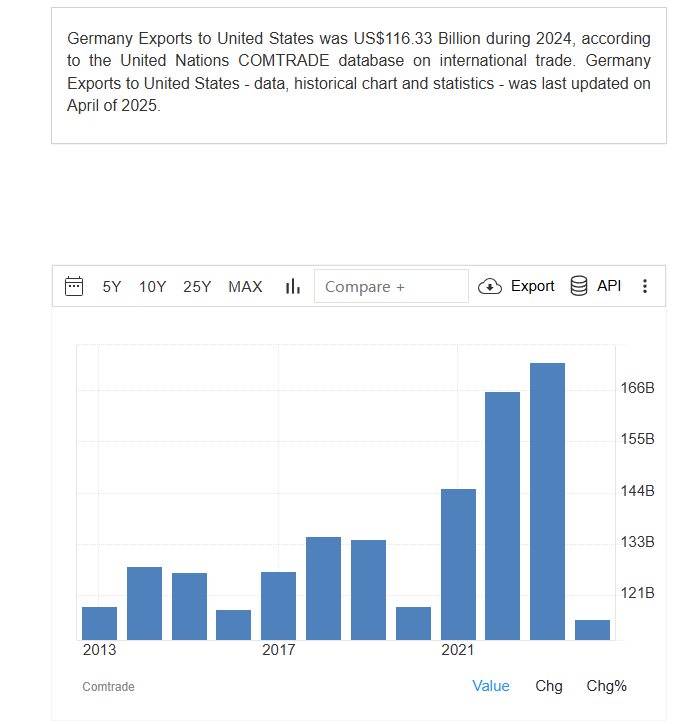Click the 155B axis label
This screenshot has width=685, height=724.
point(637,439)
